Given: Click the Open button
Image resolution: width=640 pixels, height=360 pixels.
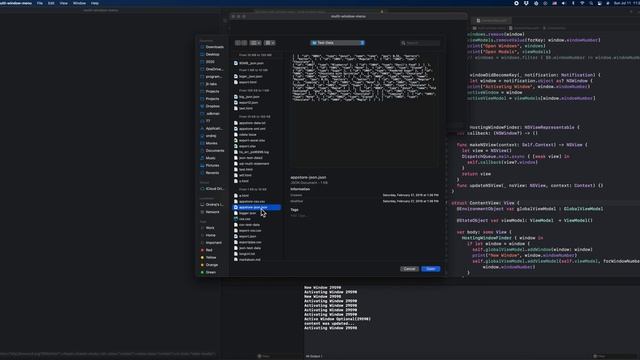Looking at the screenshot, I should (431, 269).
